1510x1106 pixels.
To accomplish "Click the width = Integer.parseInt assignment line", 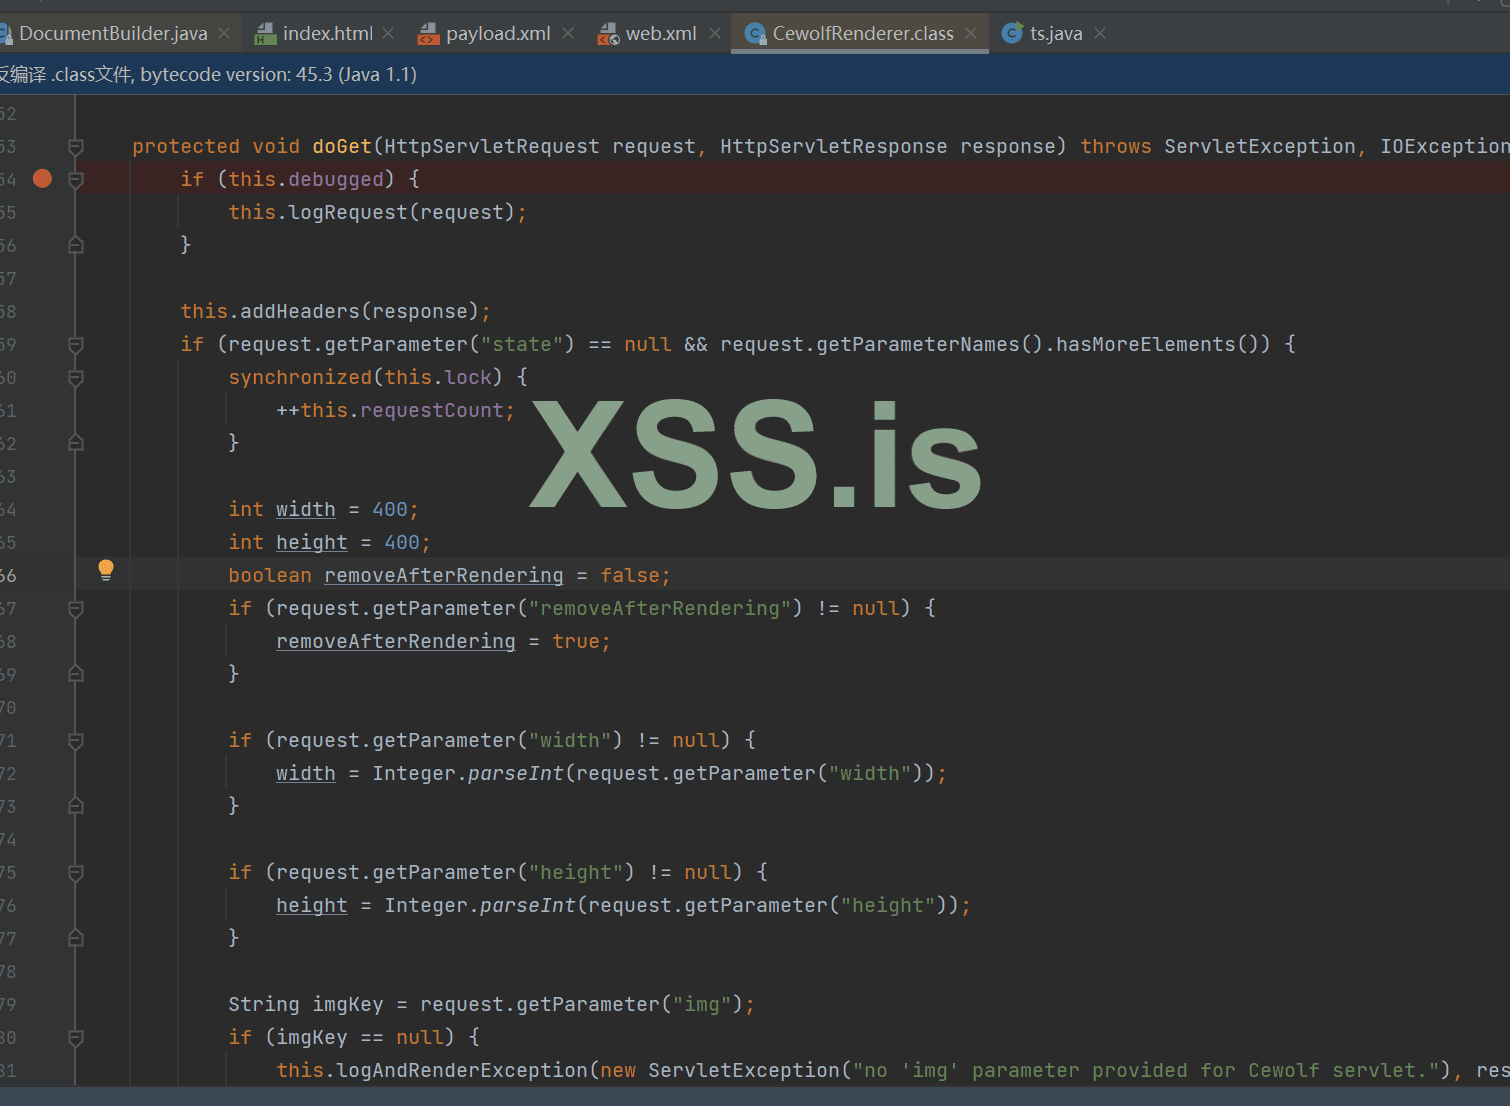I will click(611, 774).
